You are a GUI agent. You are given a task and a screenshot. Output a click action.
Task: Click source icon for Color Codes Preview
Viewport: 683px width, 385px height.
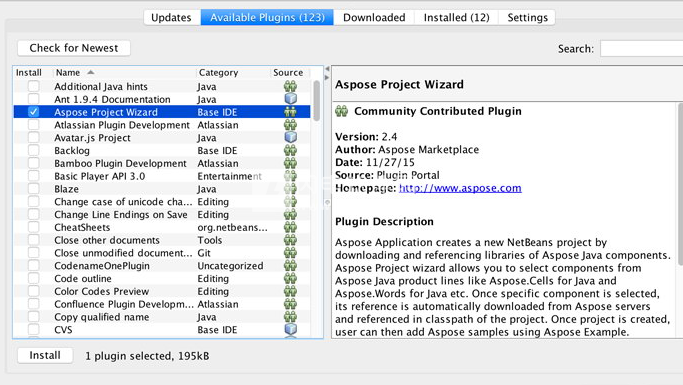pos(291,291)
